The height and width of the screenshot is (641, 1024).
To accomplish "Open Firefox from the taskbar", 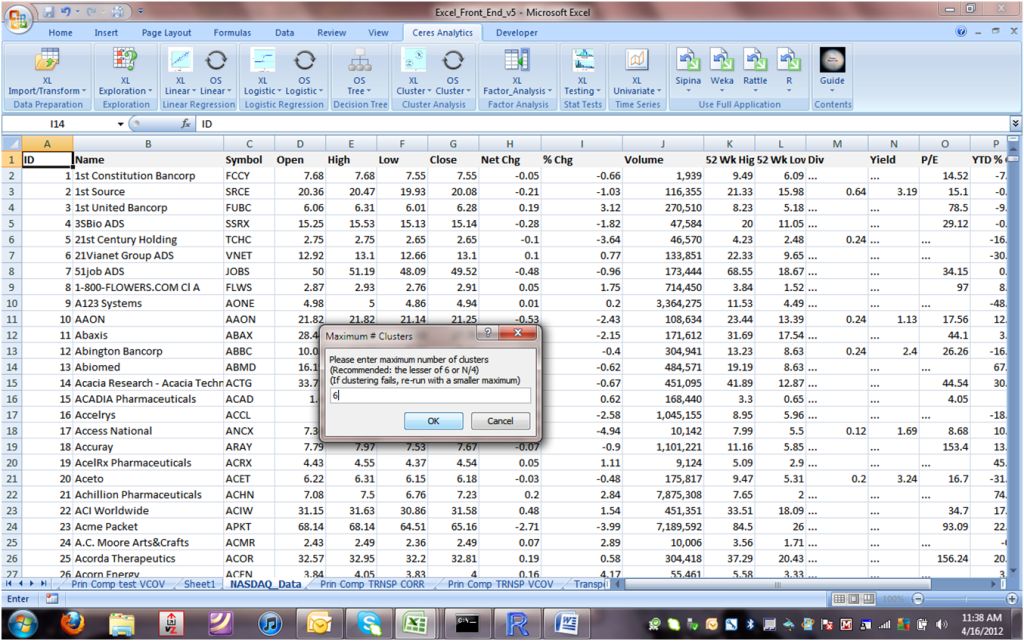I will (x=72, y=624).
